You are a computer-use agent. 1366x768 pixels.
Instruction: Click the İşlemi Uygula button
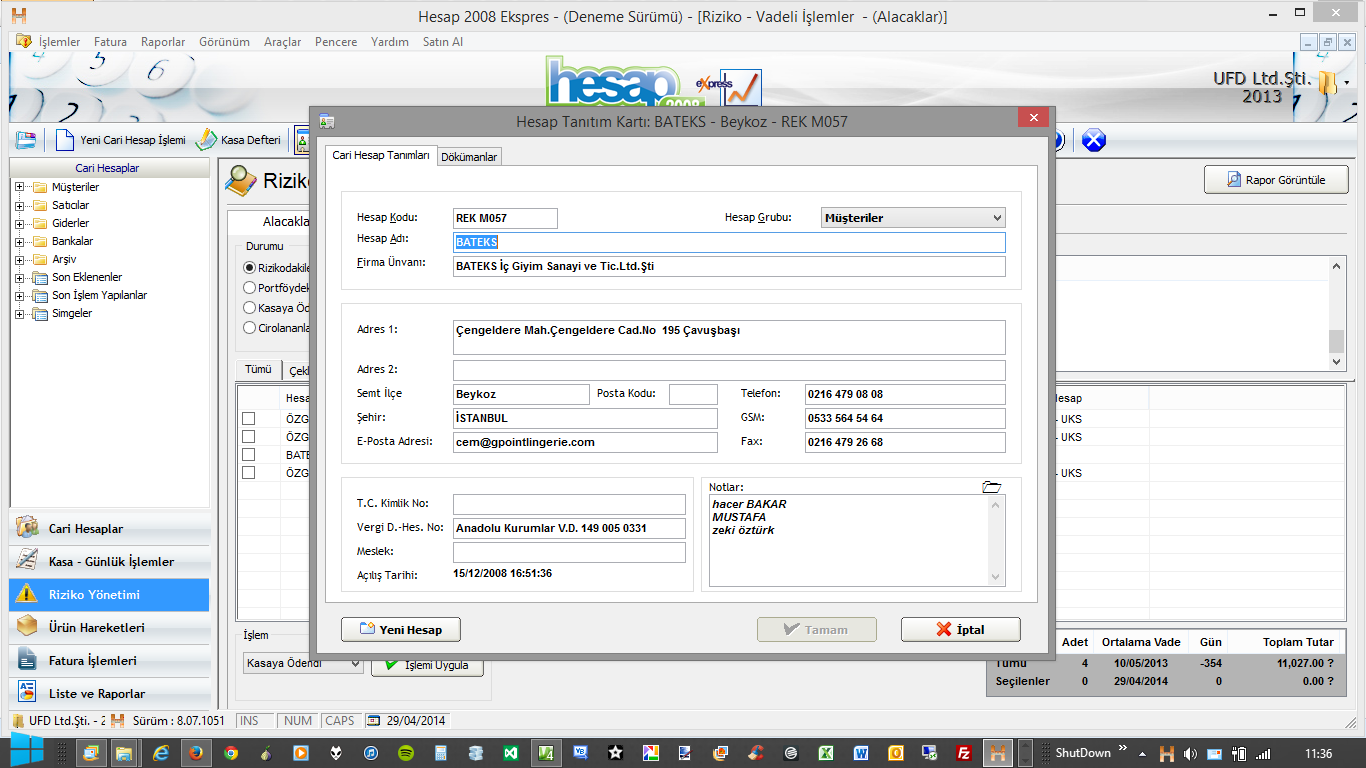pyautogui.click(x=427, y=665)
